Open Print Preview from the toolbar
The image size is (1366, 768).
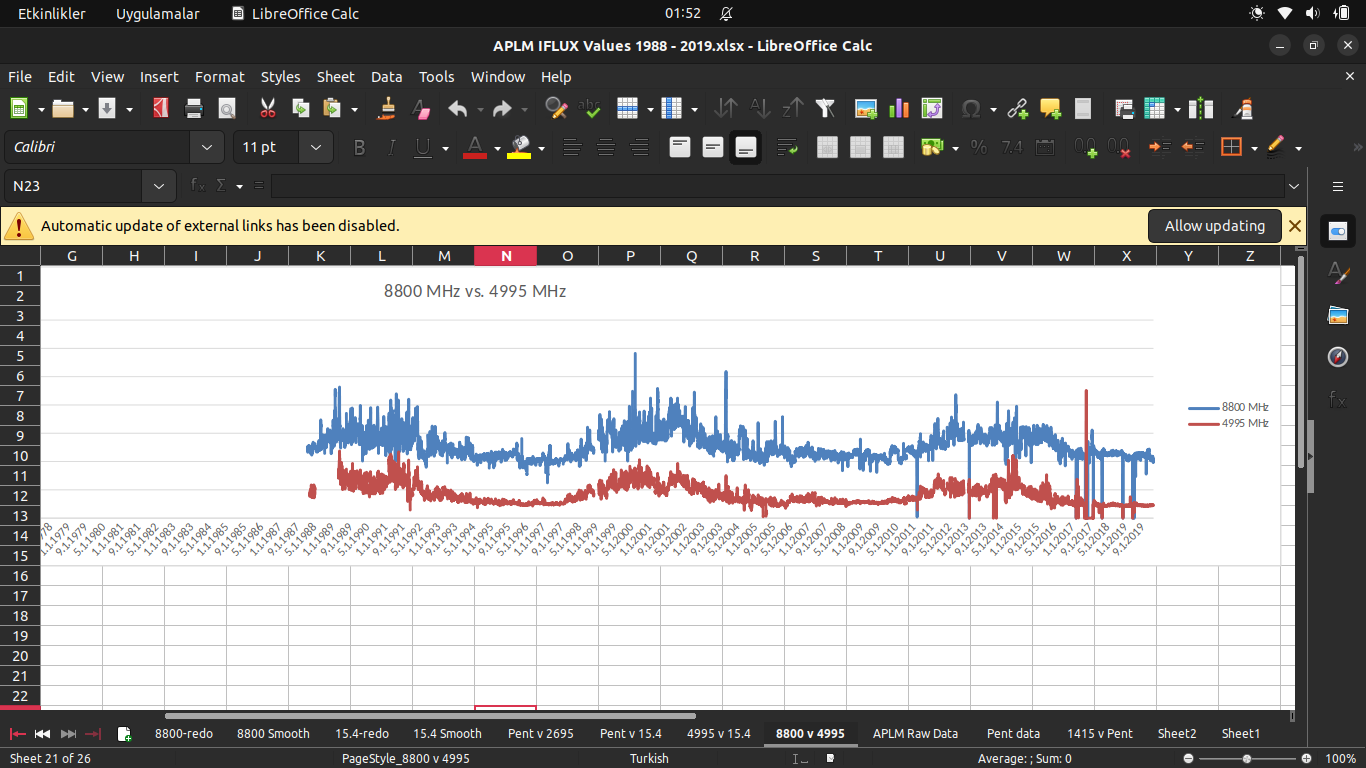coord(227,109)
